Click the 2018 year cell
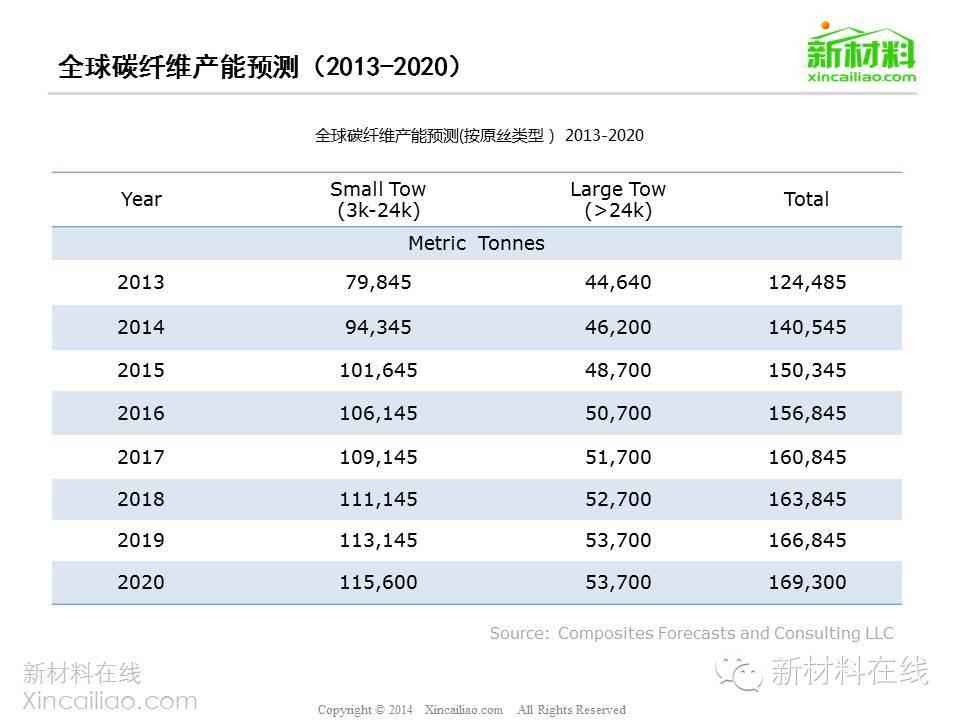960x720 pixels. (141, 498)
